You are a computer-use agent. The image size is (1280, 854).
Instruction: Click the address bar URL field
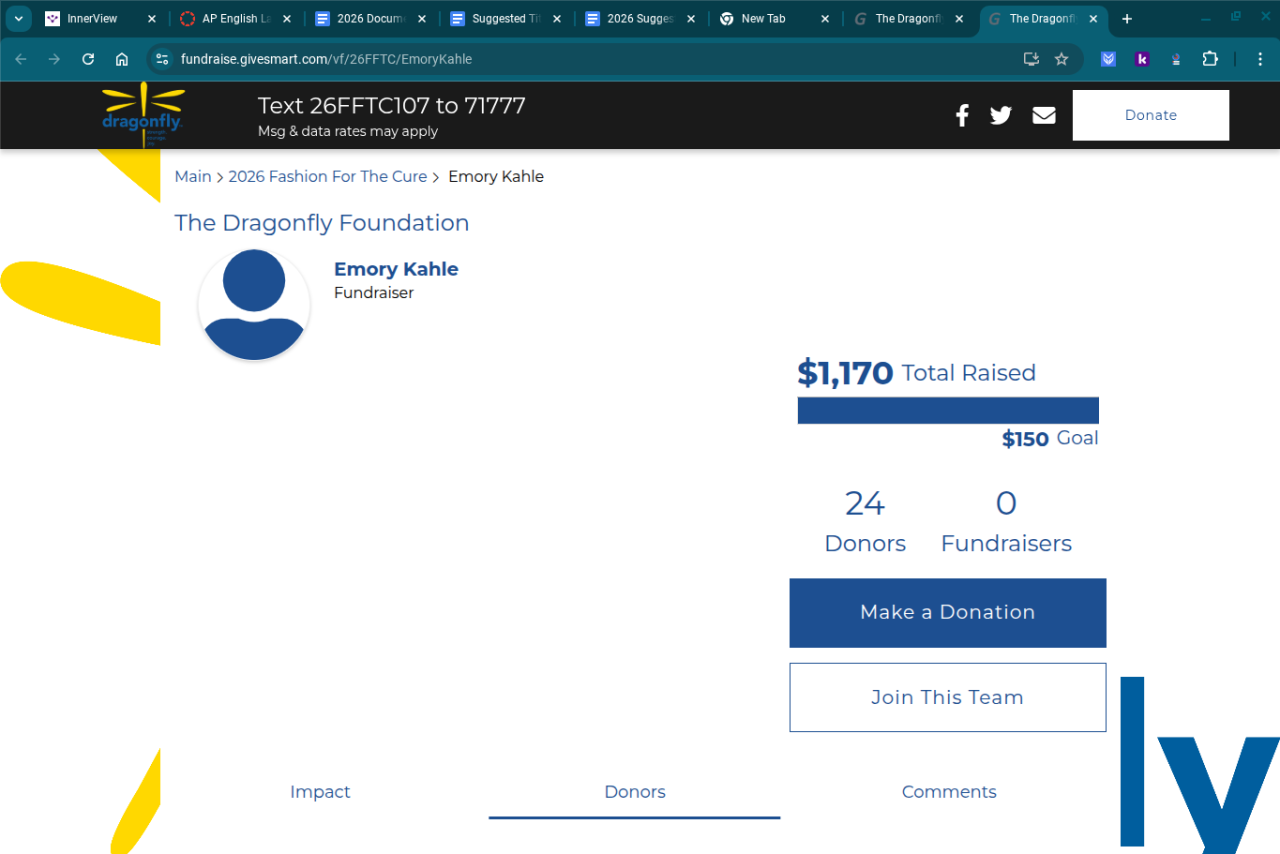coord(590,59)
